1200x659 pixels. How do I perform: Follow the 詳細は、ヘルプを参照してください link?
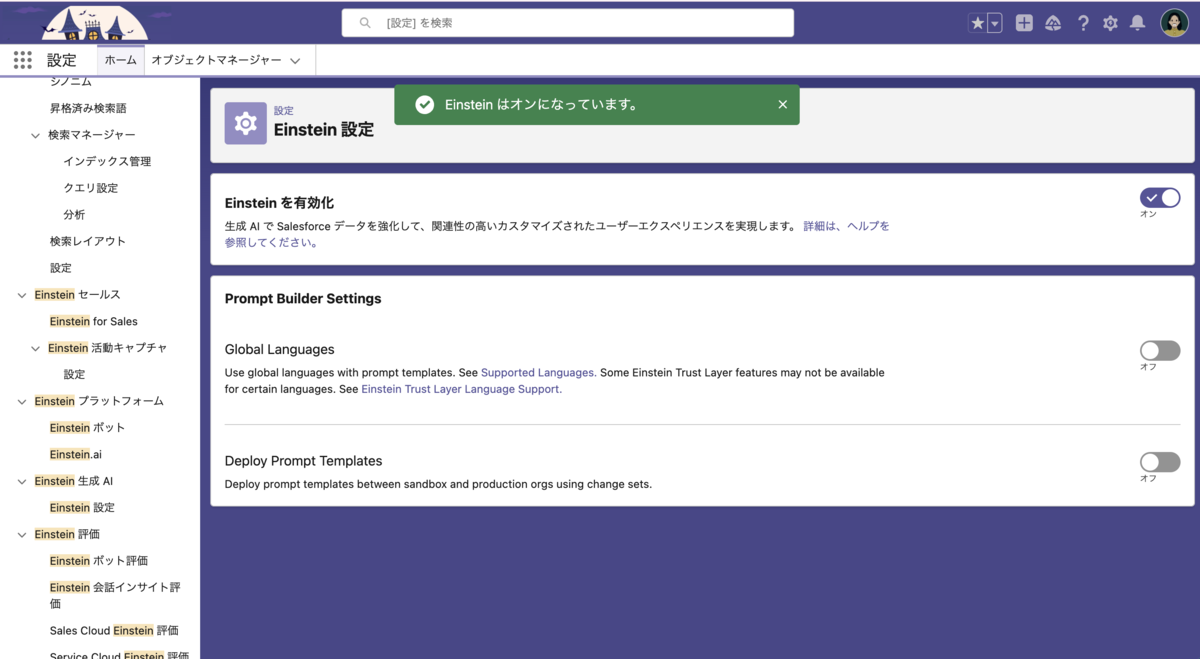tap(557, 234)
